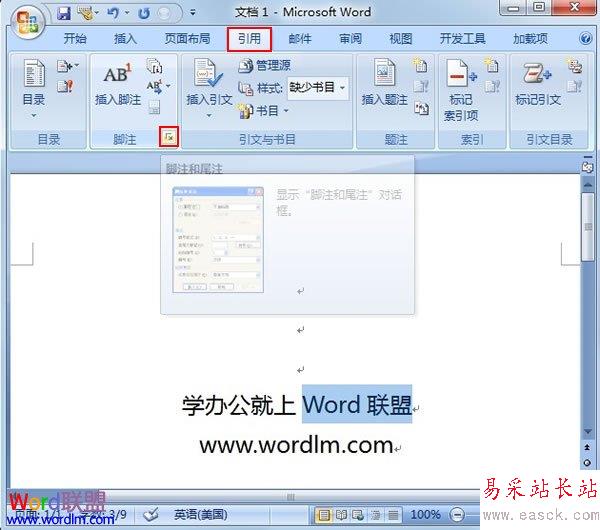
Task: Select the 引用 tab
Action: (x=249, y=39)
